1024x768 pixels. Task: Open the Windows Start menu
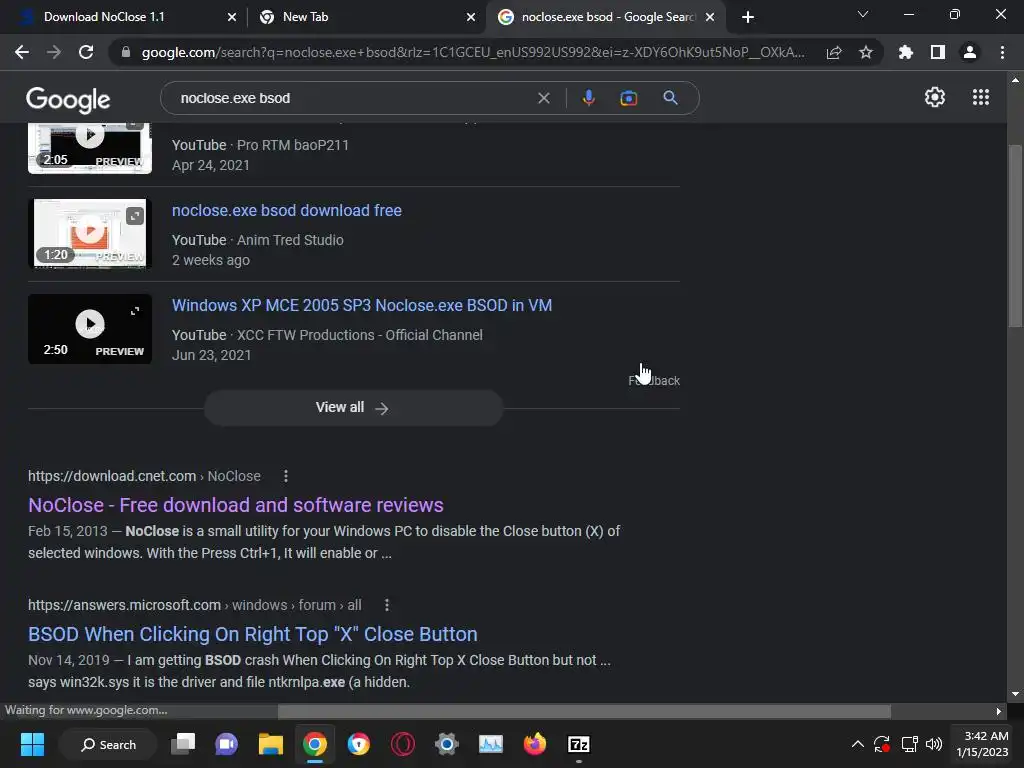click(x=32, y=744)
